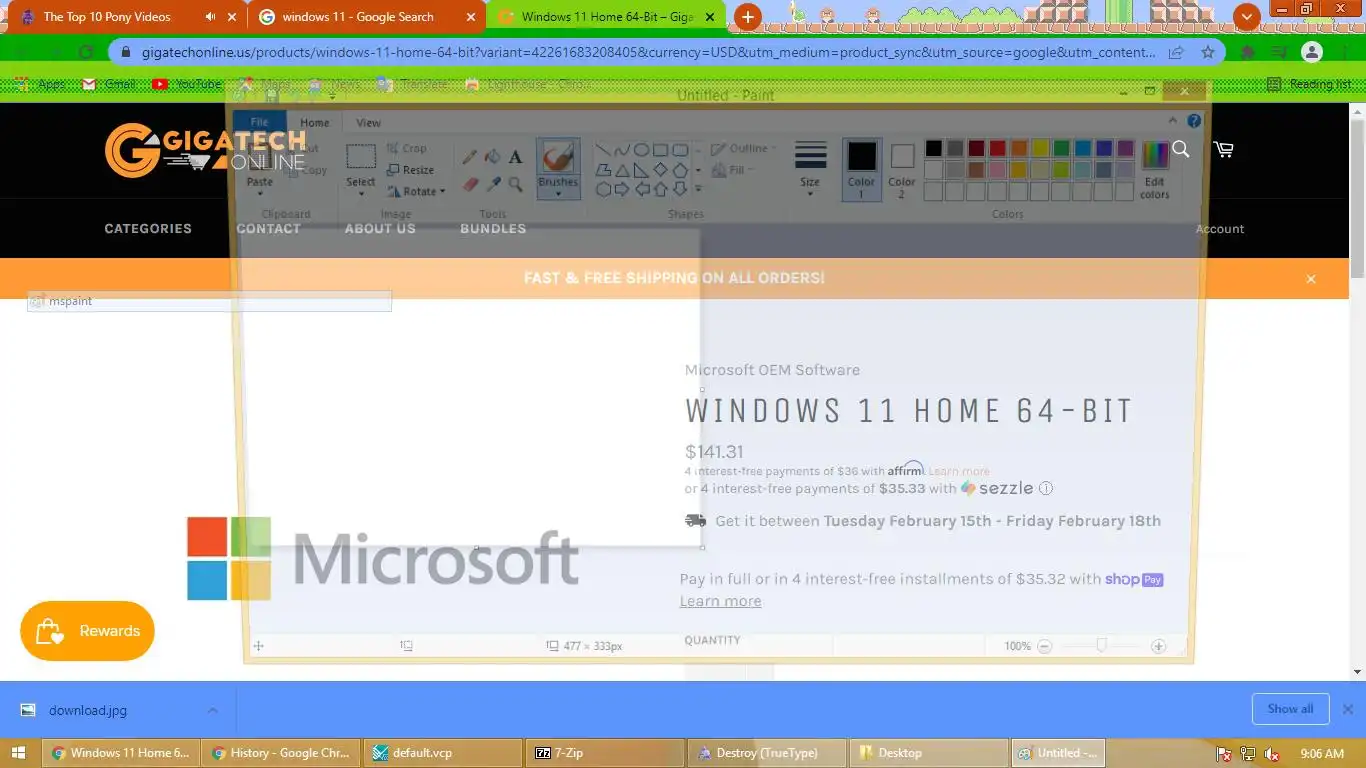Open the Windows Start button

19,753
